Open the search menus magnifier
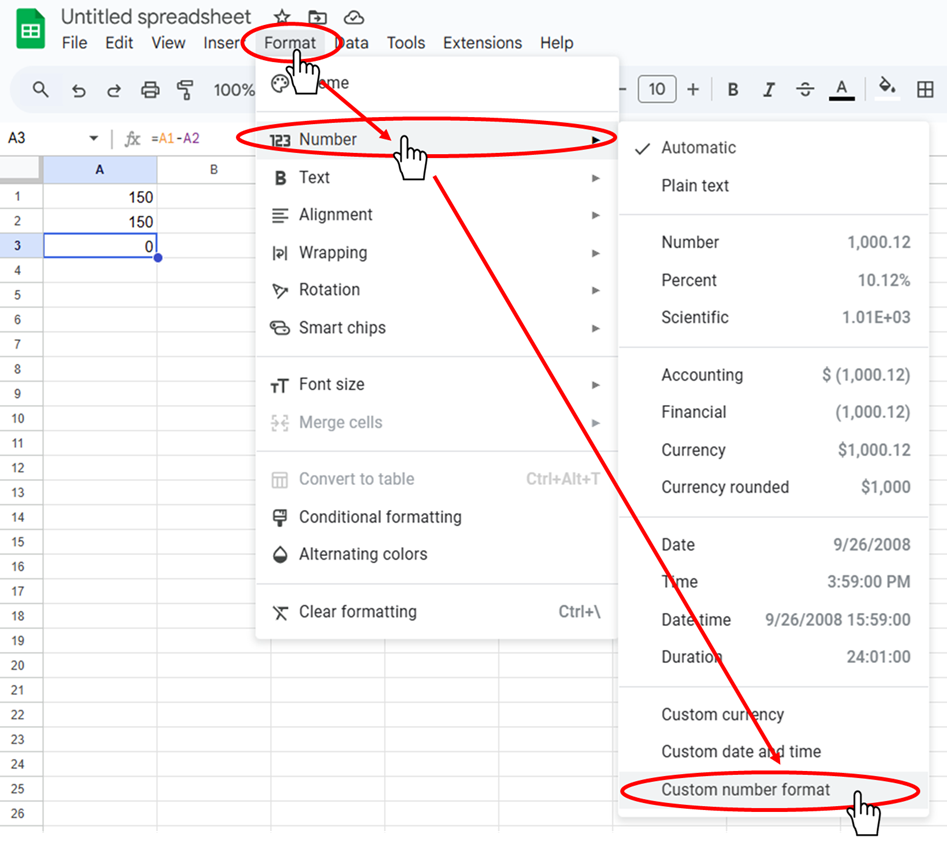The height and width of the screenshot is (842, 947). pos(40,90)
